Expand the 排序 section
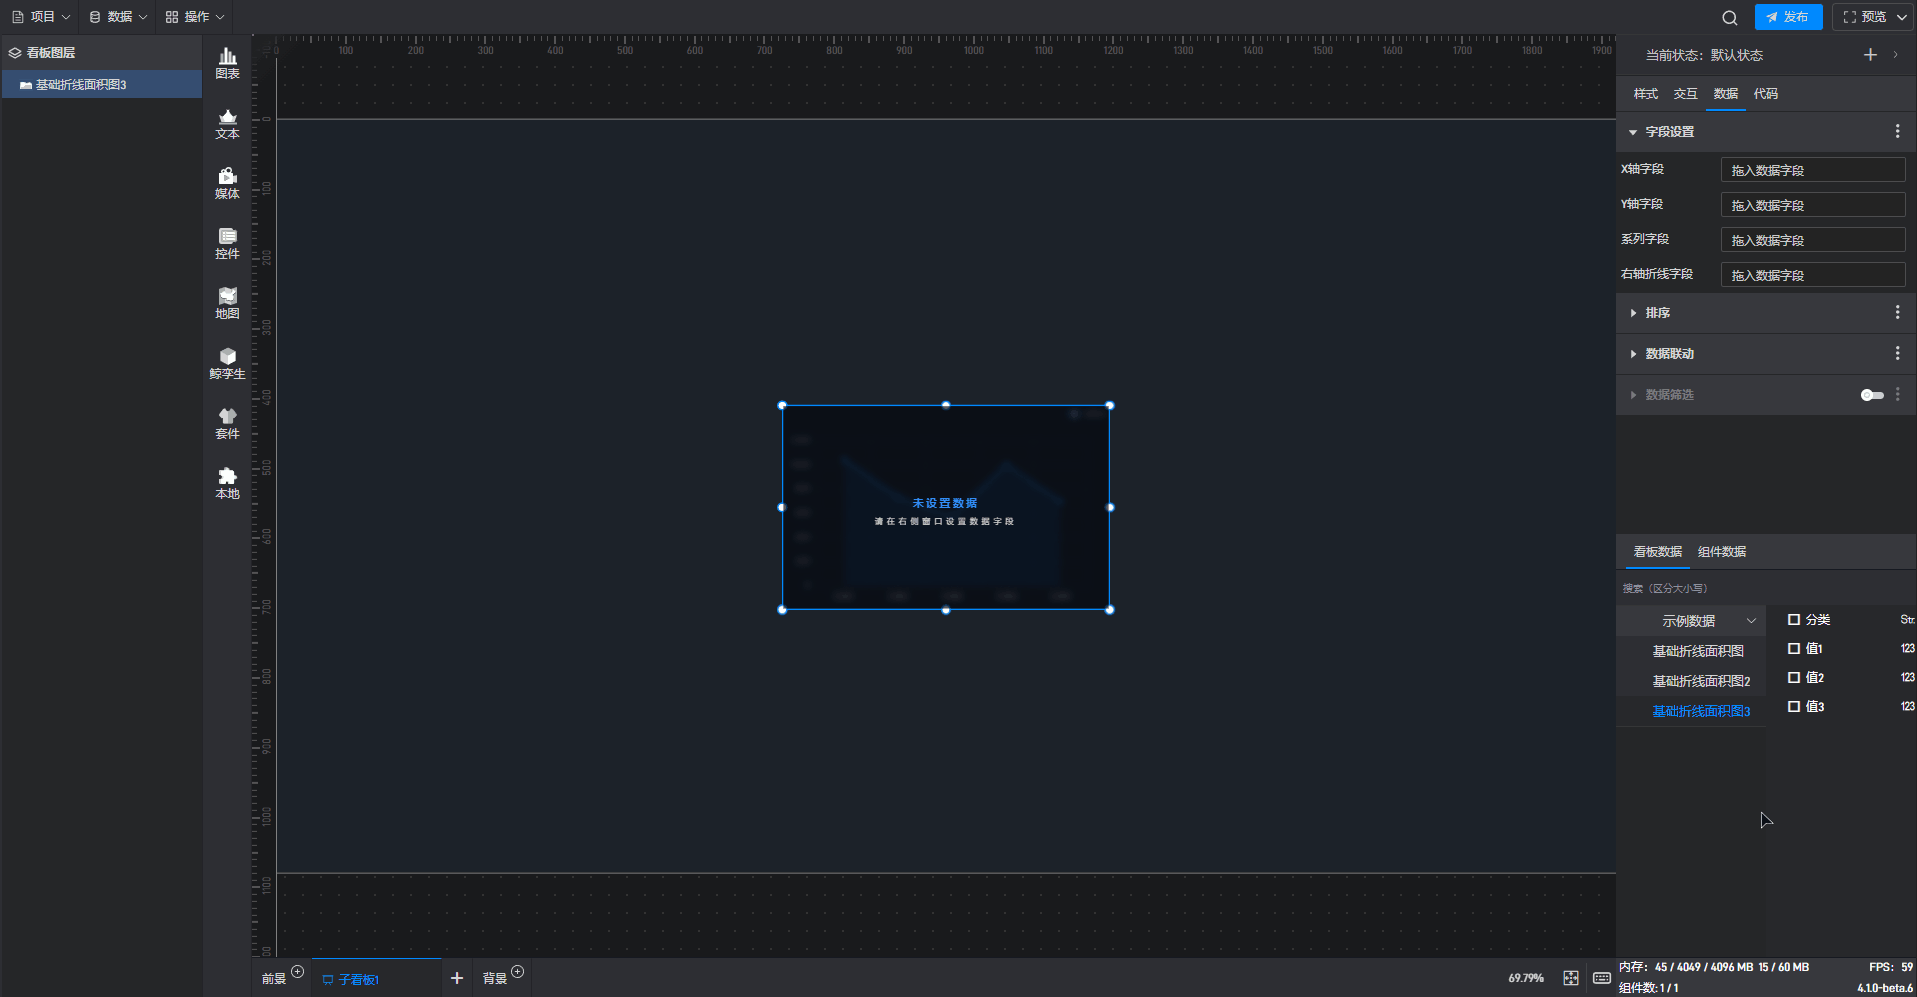The height and width of the screenshot is (997, 1917). click(1633, 313)
